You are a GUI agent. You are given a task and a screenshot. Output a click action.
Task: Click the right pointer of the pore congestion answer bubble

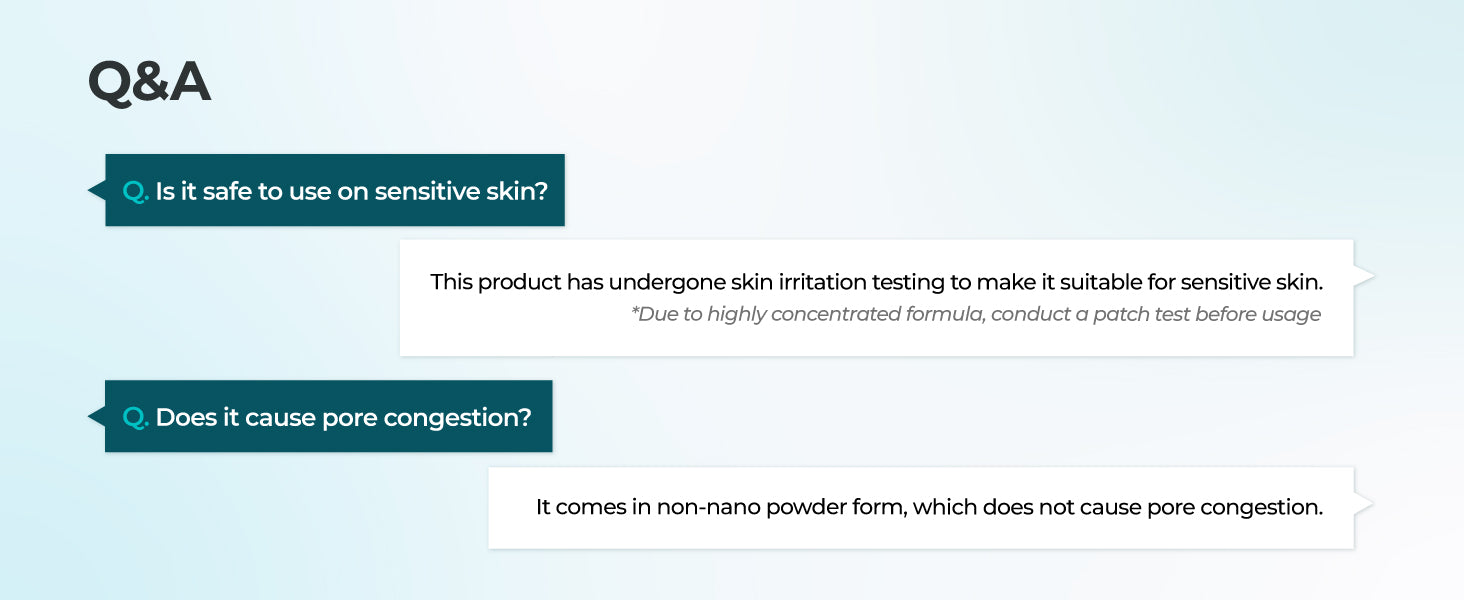(1364, 505)
